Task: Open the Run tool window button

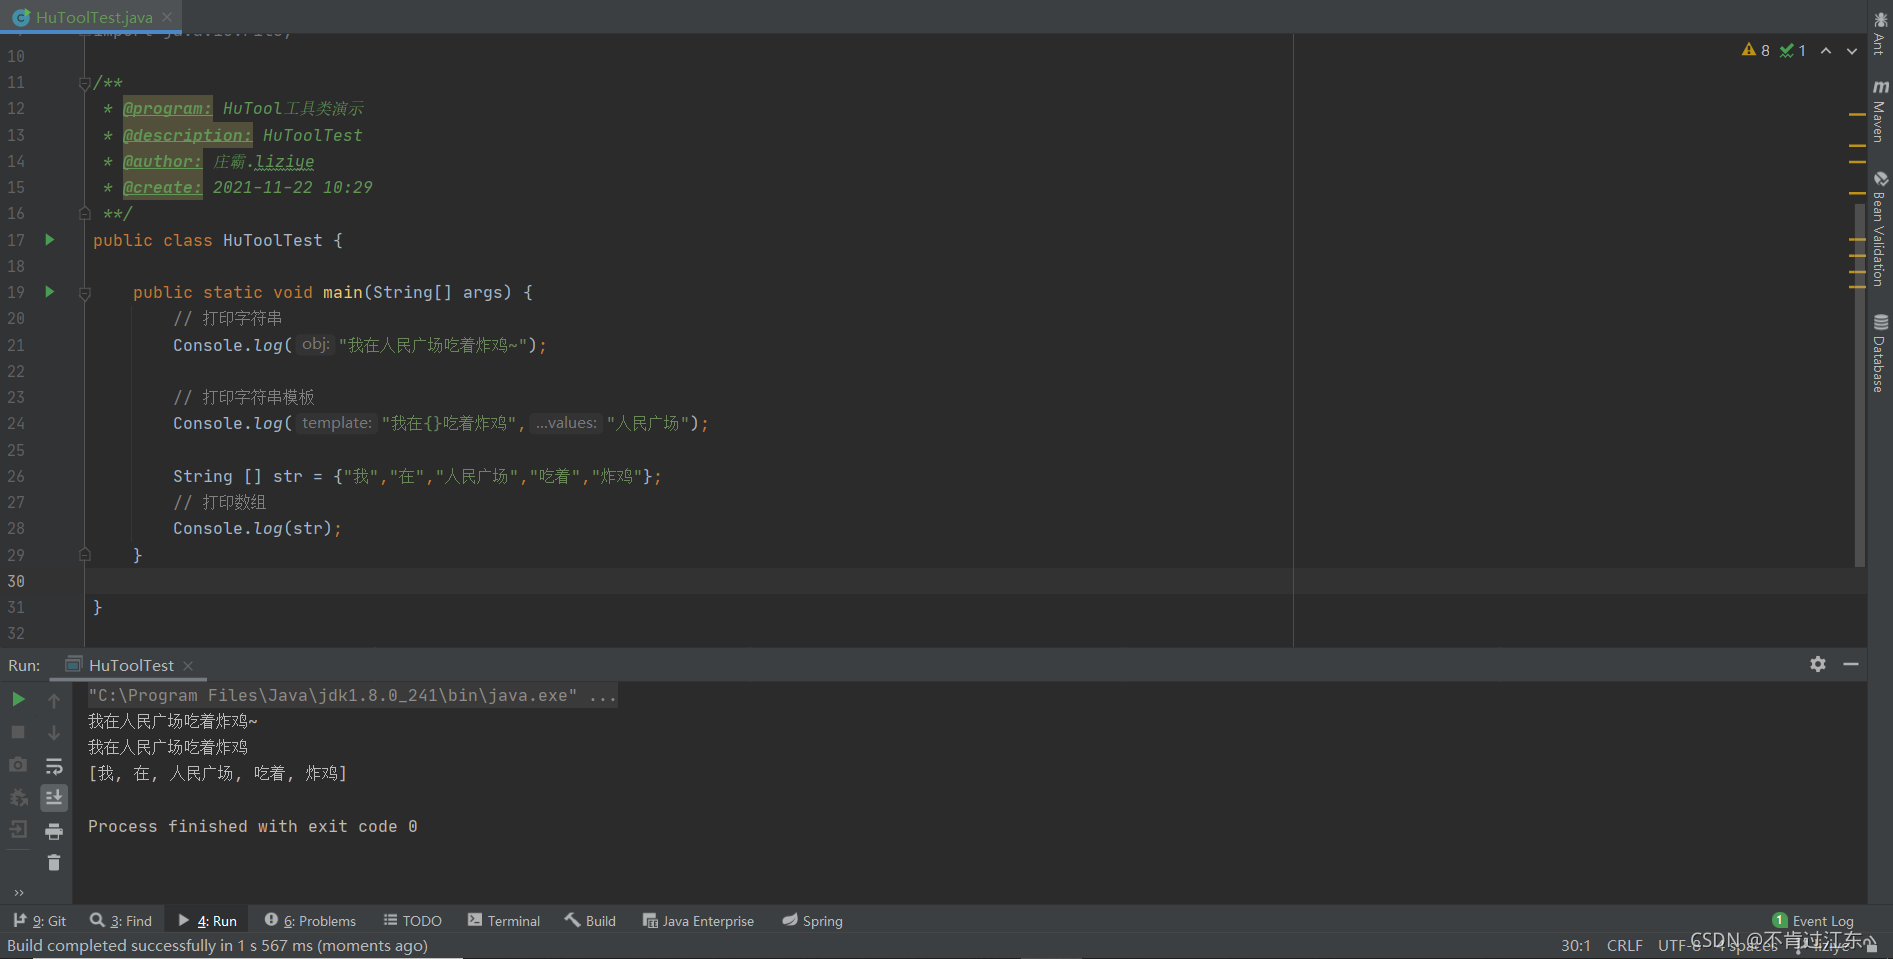Action: (208, 921)
